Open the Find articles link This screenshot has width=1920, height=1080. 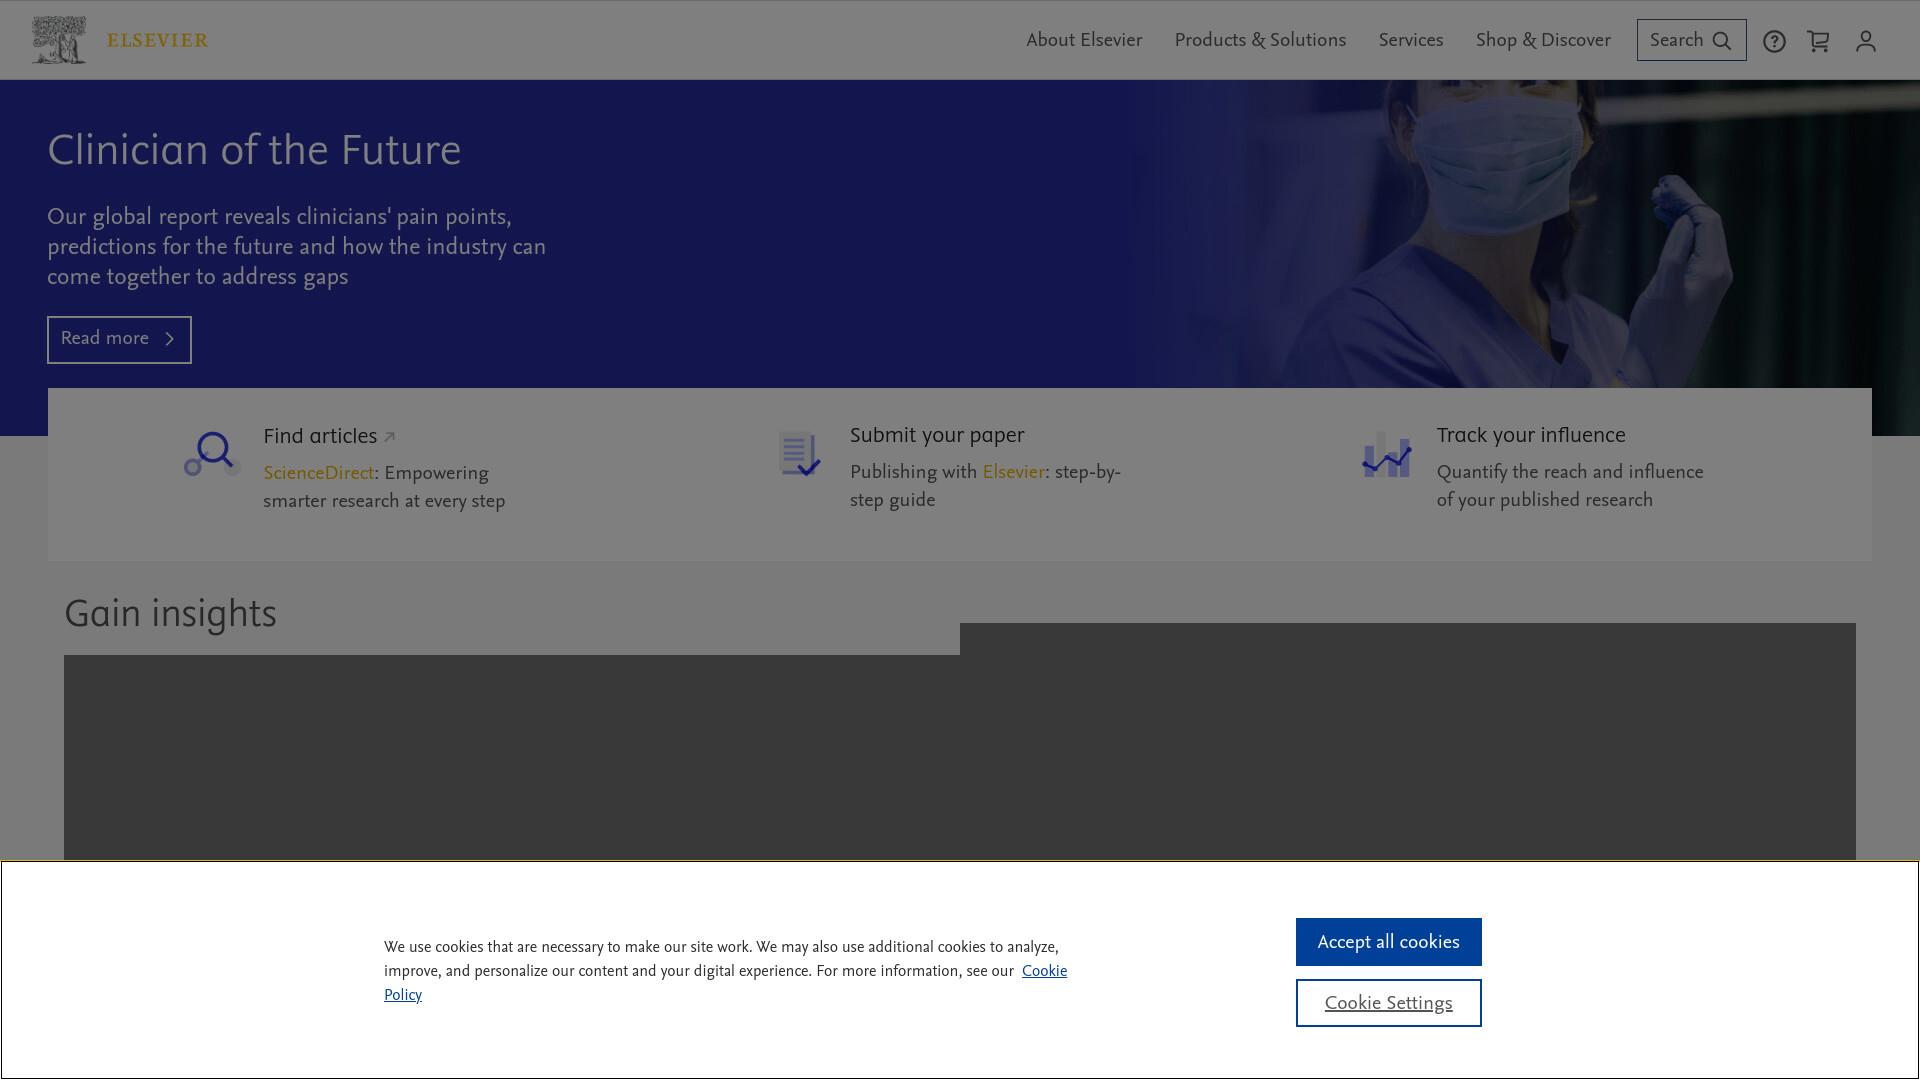(329, 437)
